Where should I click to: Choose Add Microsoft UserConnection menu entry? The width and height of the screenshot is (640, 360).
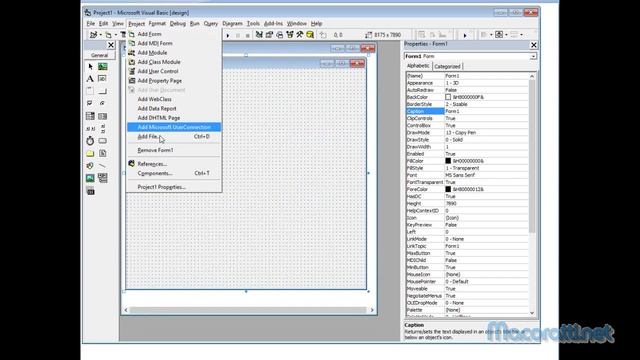[x=174, y=127]
